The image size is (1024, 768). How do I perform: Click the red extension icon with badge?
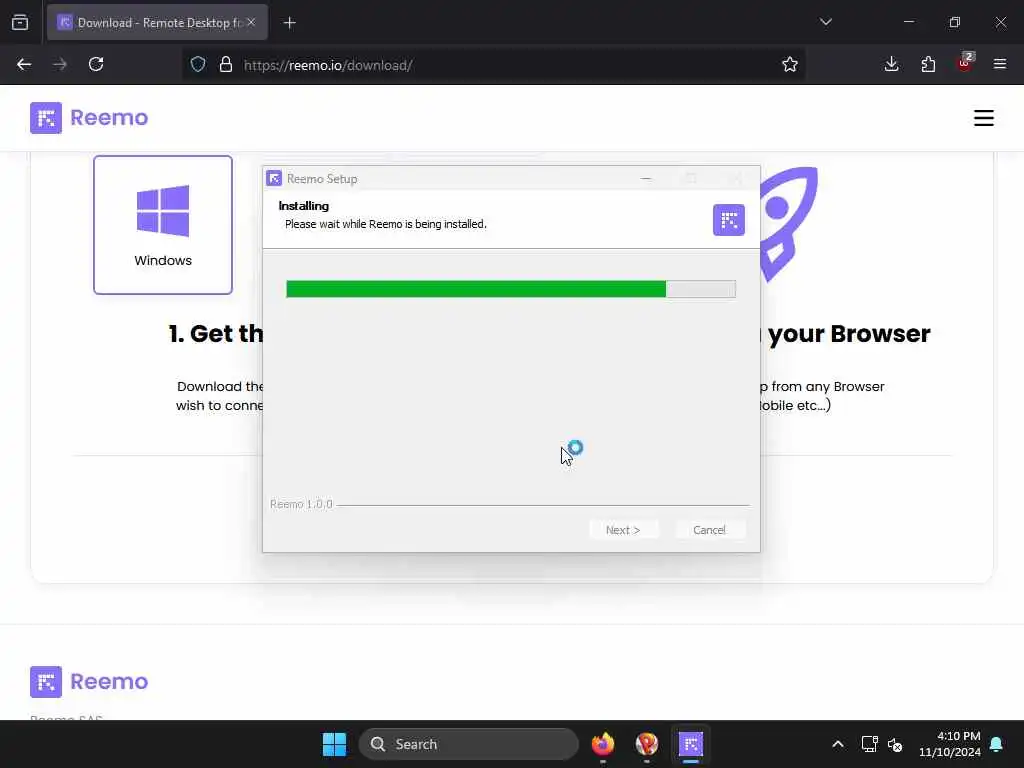click(965, 63)
